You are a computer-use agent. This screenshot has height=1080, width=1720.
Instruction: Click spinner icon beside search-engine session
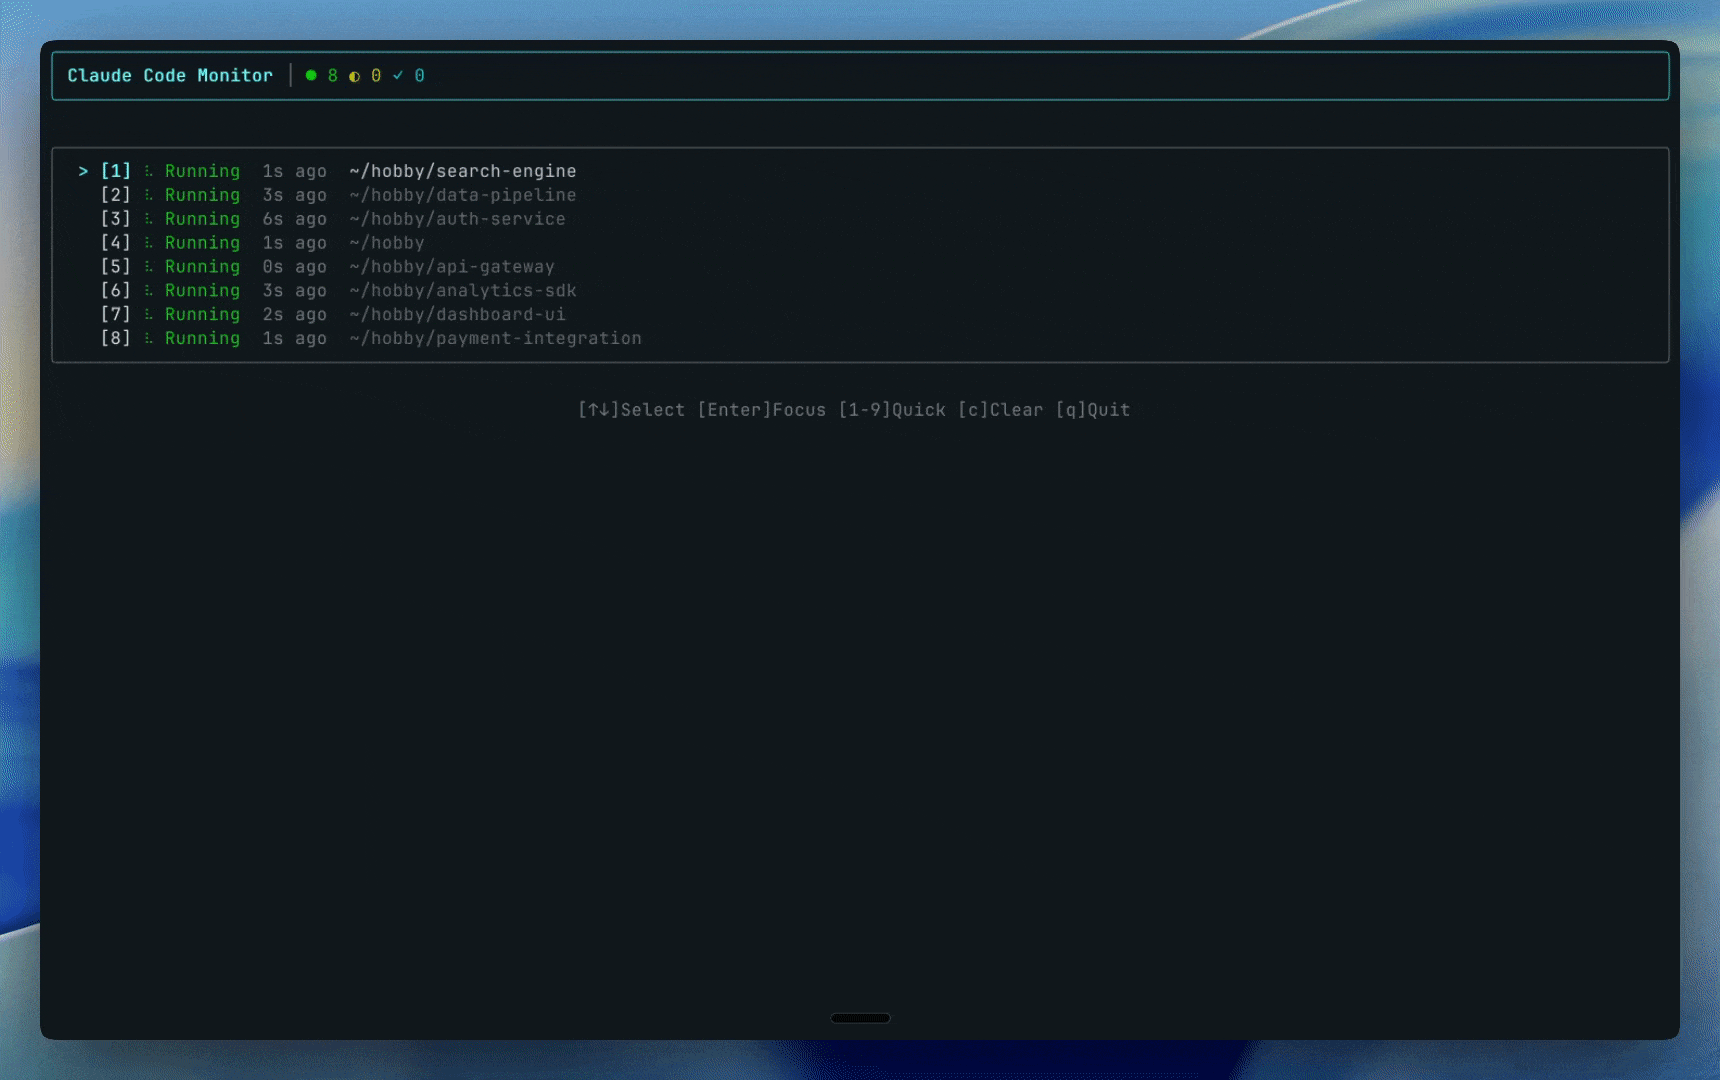[x=148, y=171]
